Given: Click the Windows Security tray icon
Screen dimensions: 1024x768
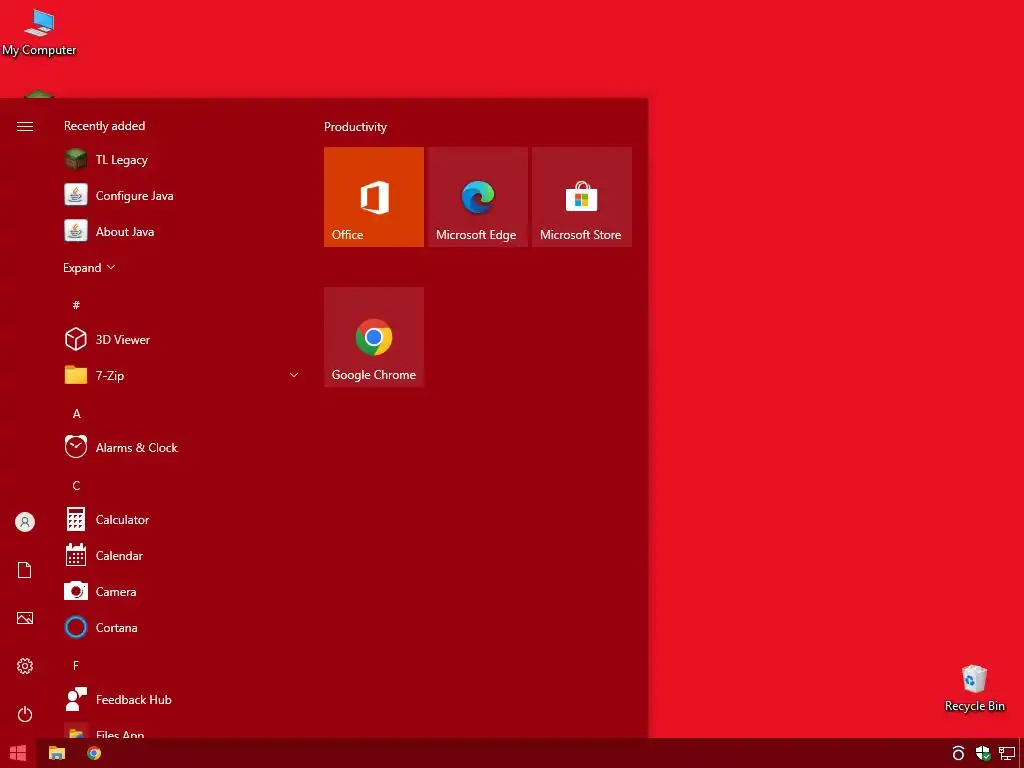Looking at the screenshot, I should tap(983, 753).
